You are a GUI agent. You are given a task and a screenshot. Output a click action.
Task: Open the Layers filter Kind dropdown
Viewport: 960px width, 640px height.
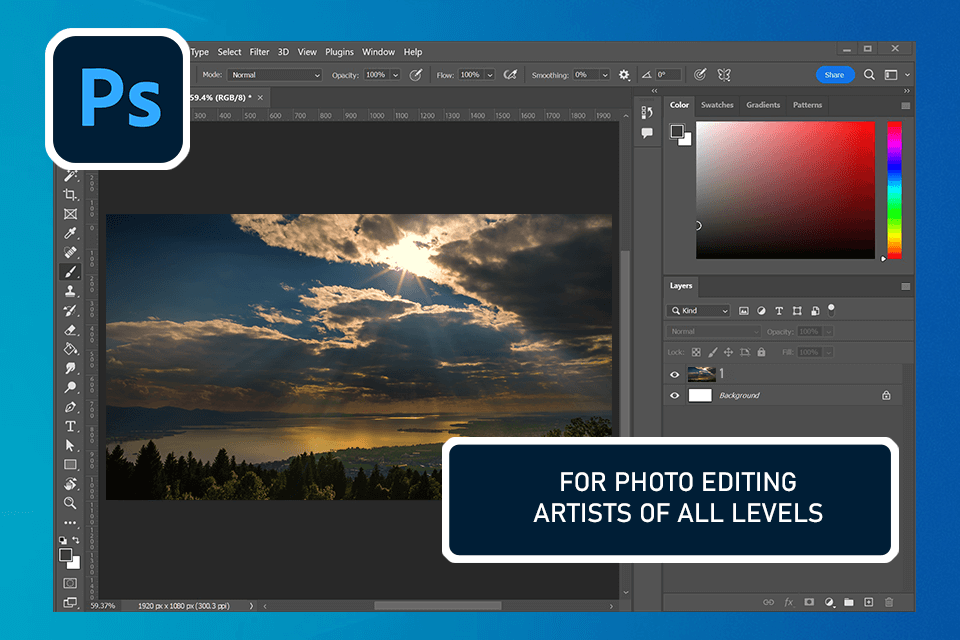click(698, 311)
